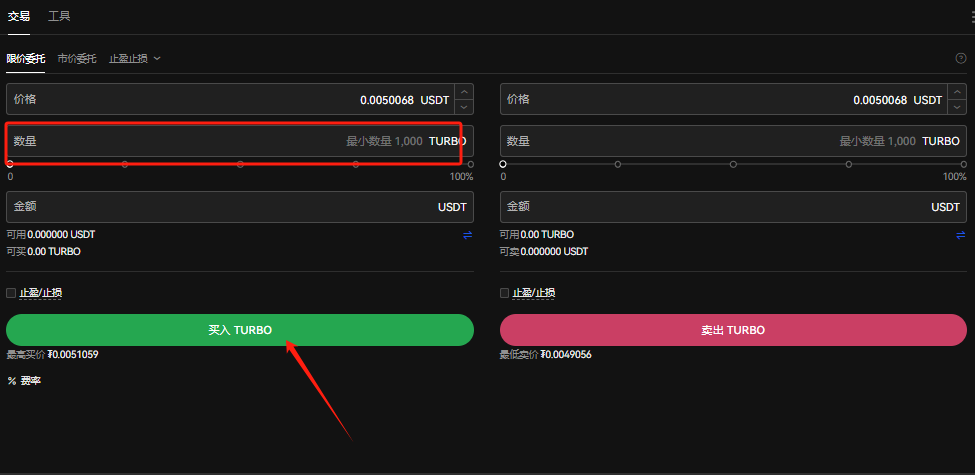Click 最低卖价 value 0.0049056
Screen dimensions: 975x475
pos(566,355)
